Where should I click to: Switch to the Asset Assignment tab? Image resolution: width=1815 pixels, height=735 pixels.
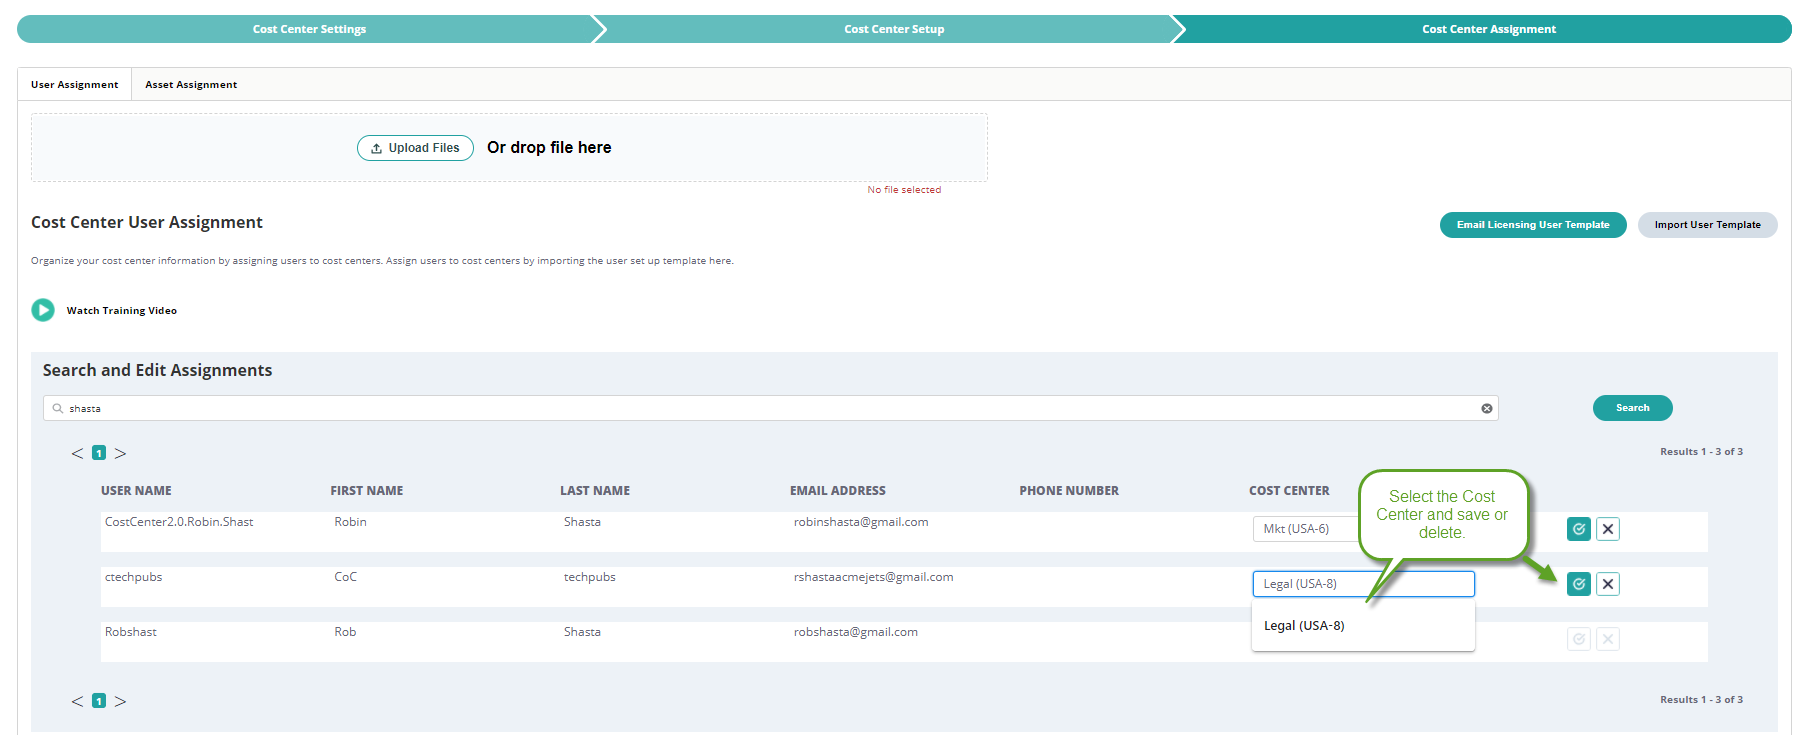(191, 85)
